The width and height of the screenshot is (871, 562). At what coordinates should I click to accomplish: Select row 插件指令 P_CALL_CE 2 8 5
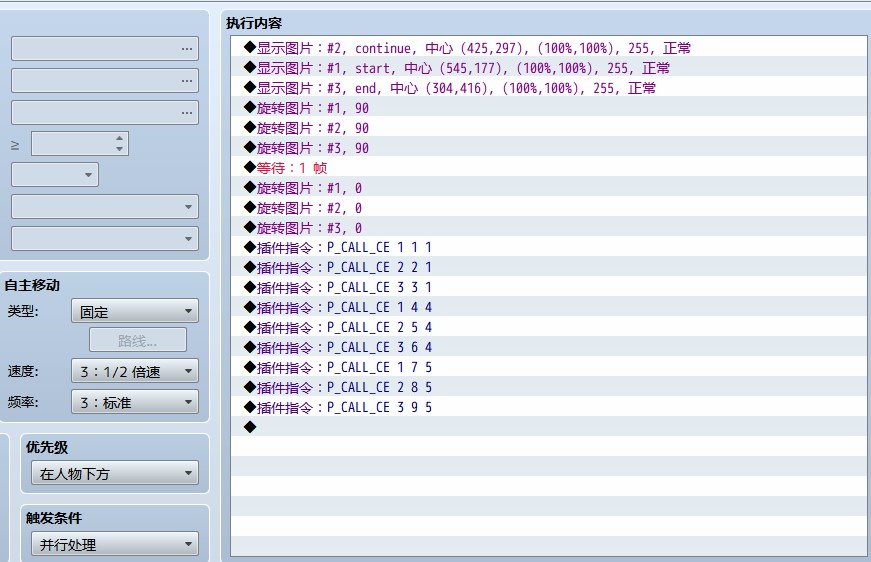tap(549, 387)
